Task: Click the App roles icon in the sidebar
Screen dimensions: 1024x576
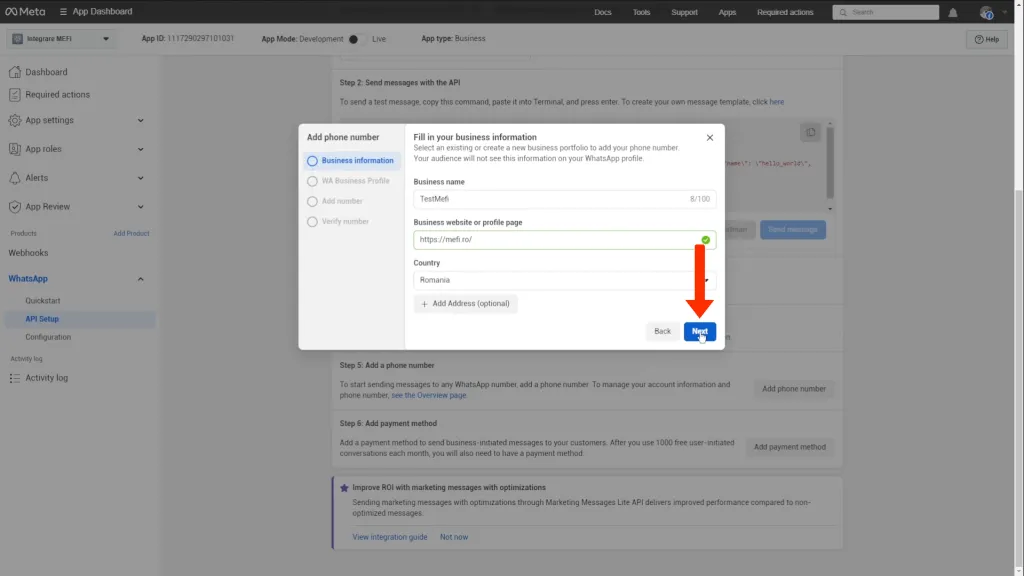Action: 14,149
